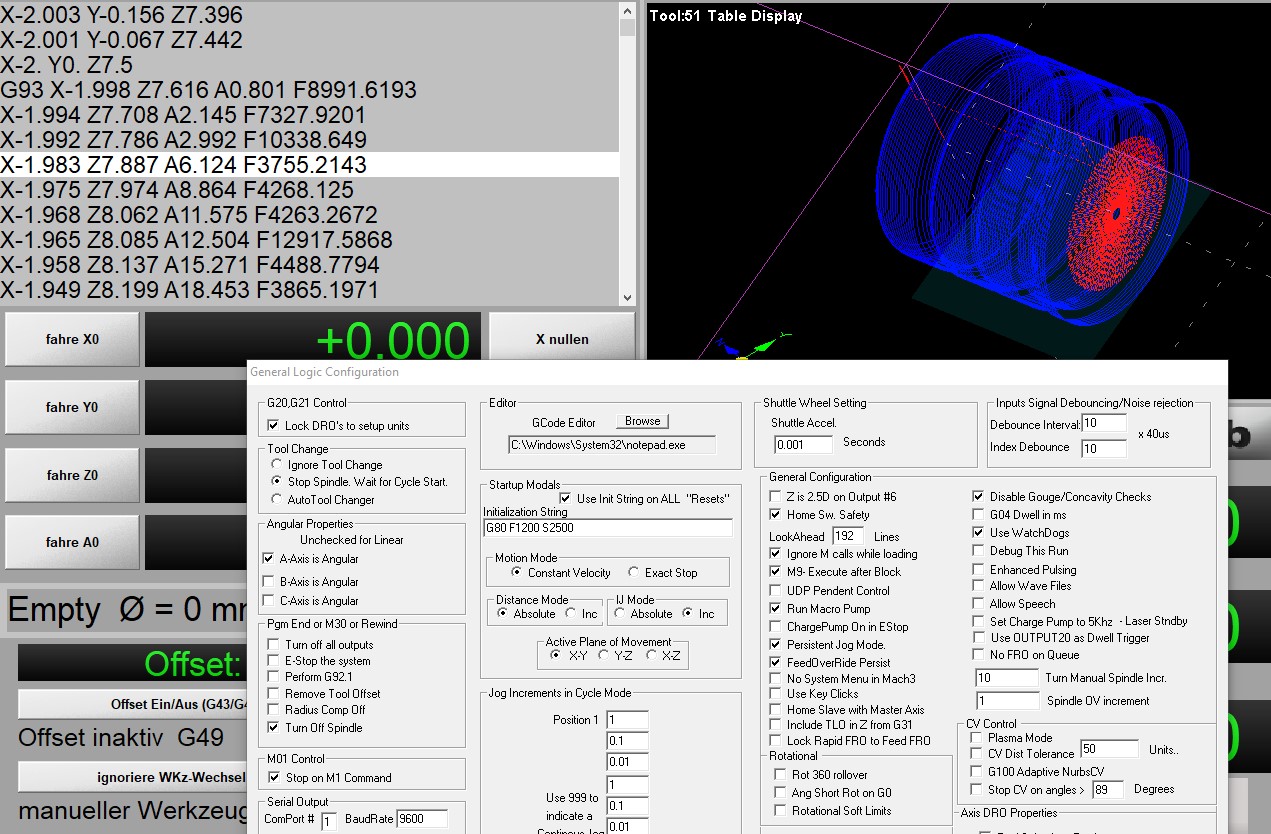
Task: Click the GCode Editor path field
Action: pos(612,445)
